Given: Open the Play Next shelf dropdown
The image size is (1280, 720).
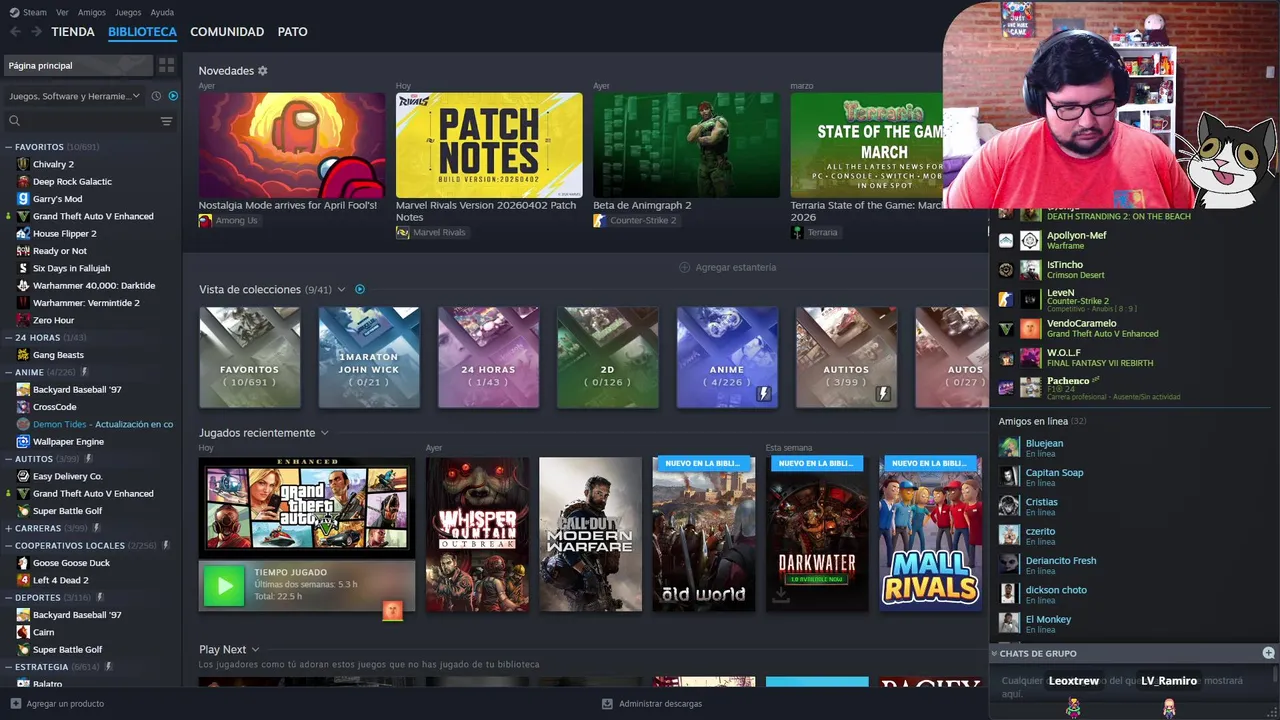Looking at the screenshot, I should point(255,650).
